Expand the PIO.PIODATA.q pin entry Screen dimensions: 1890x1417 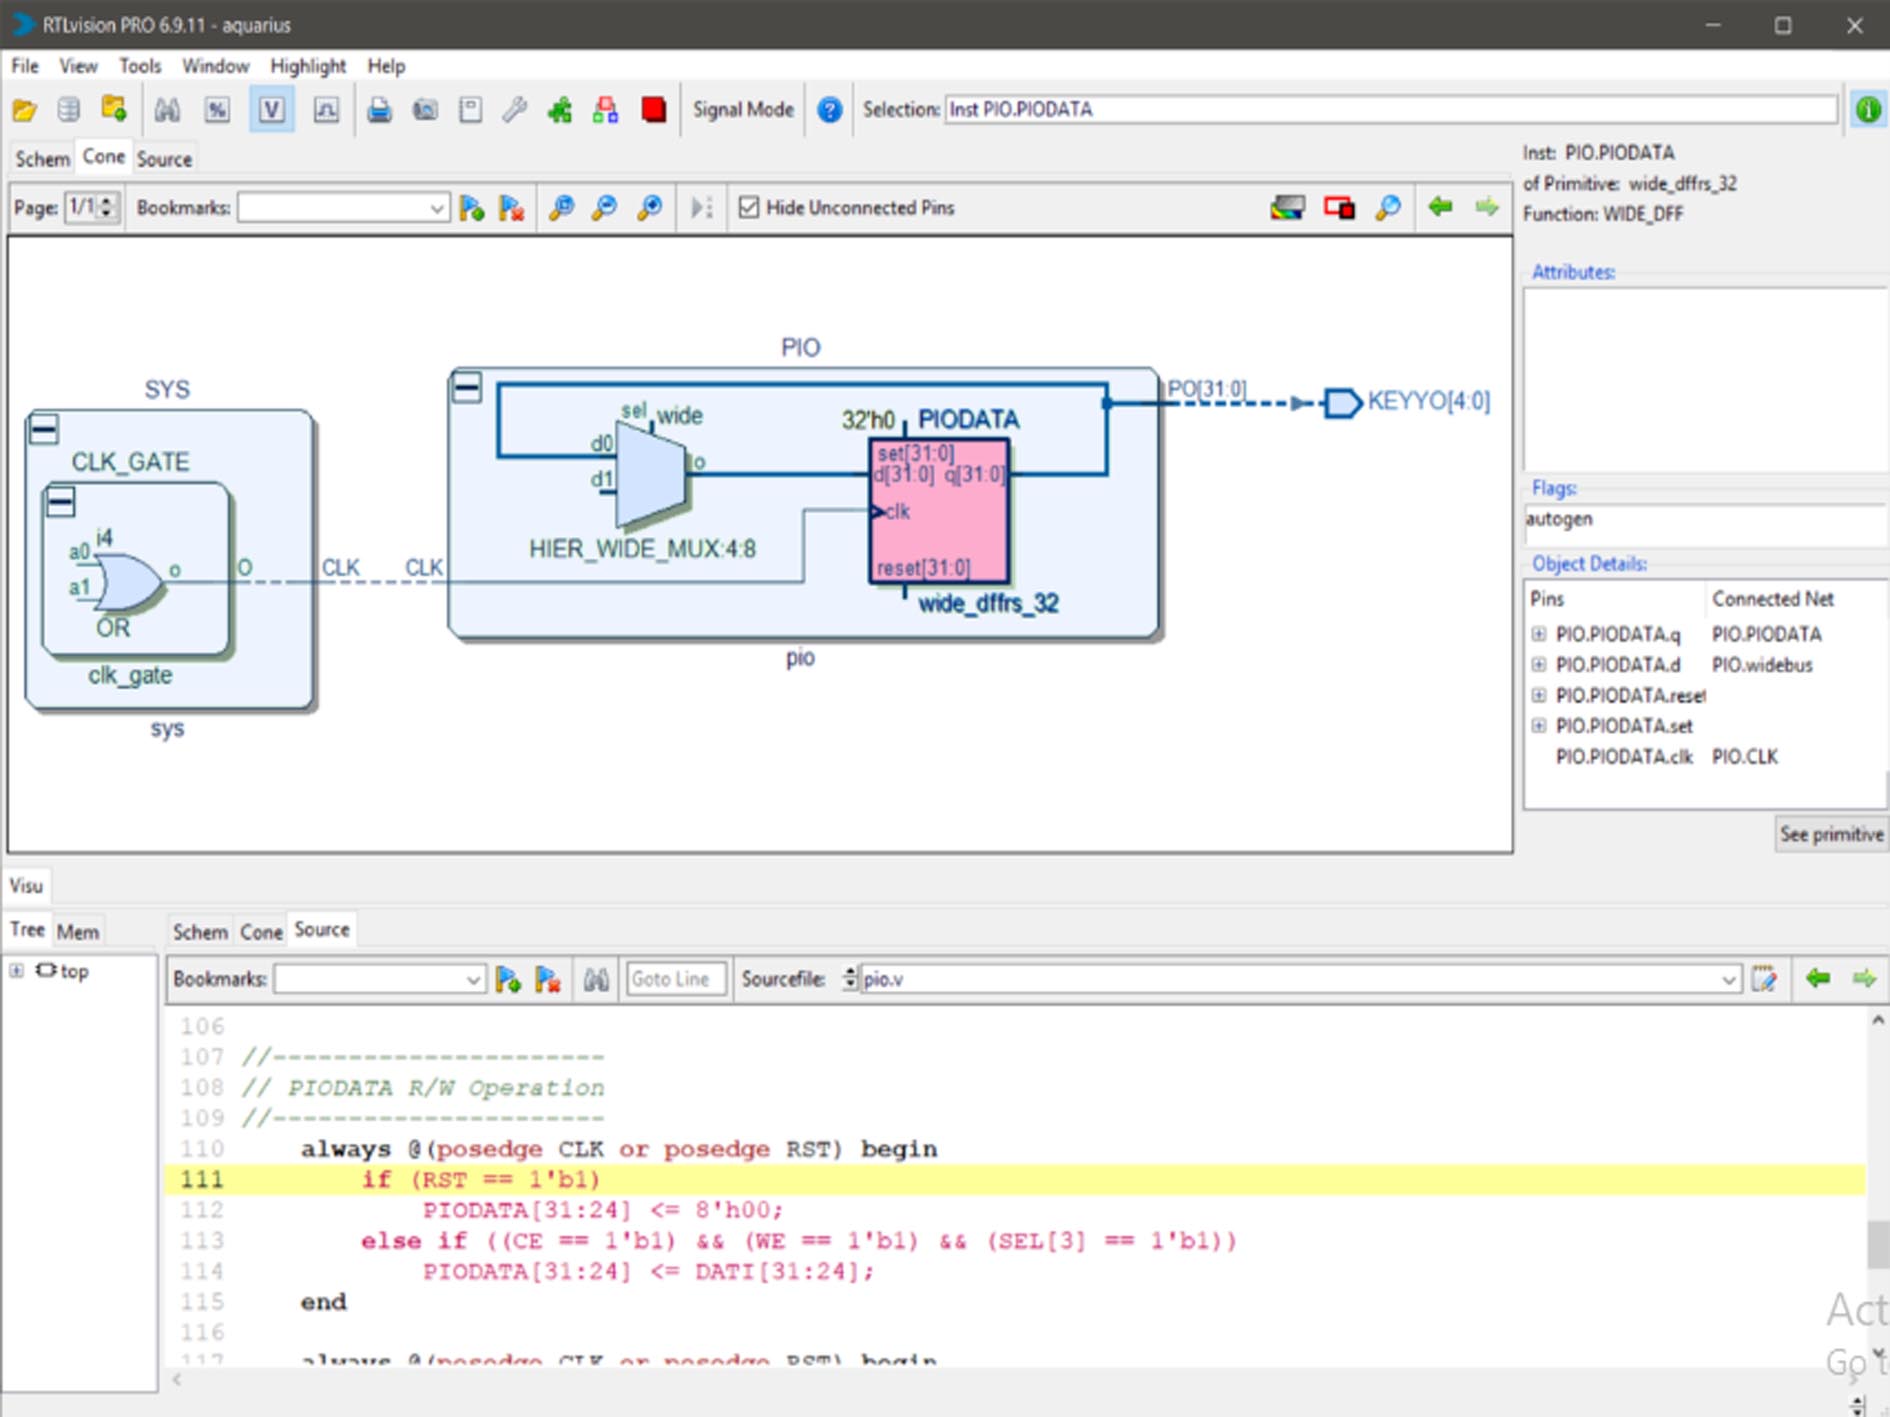point(1539,634)
